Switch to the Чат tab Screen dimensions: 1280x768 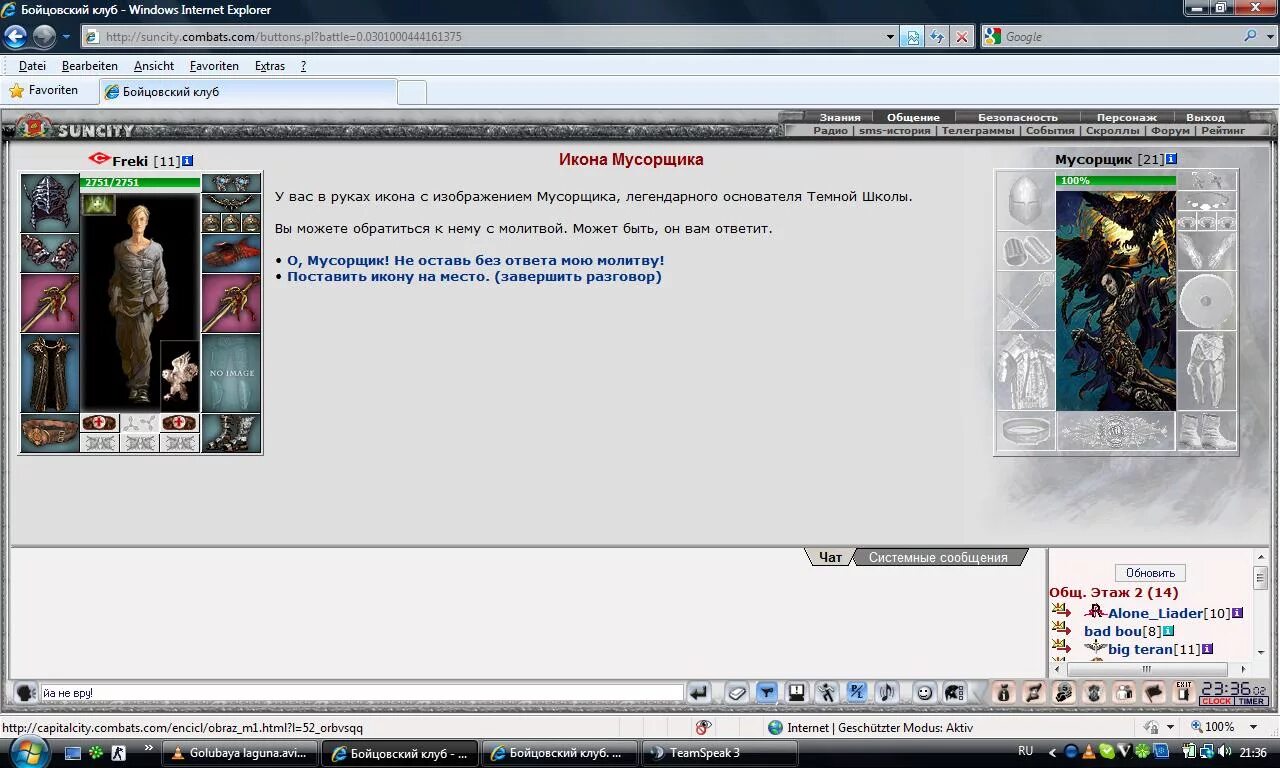click(x=830, y=557)
